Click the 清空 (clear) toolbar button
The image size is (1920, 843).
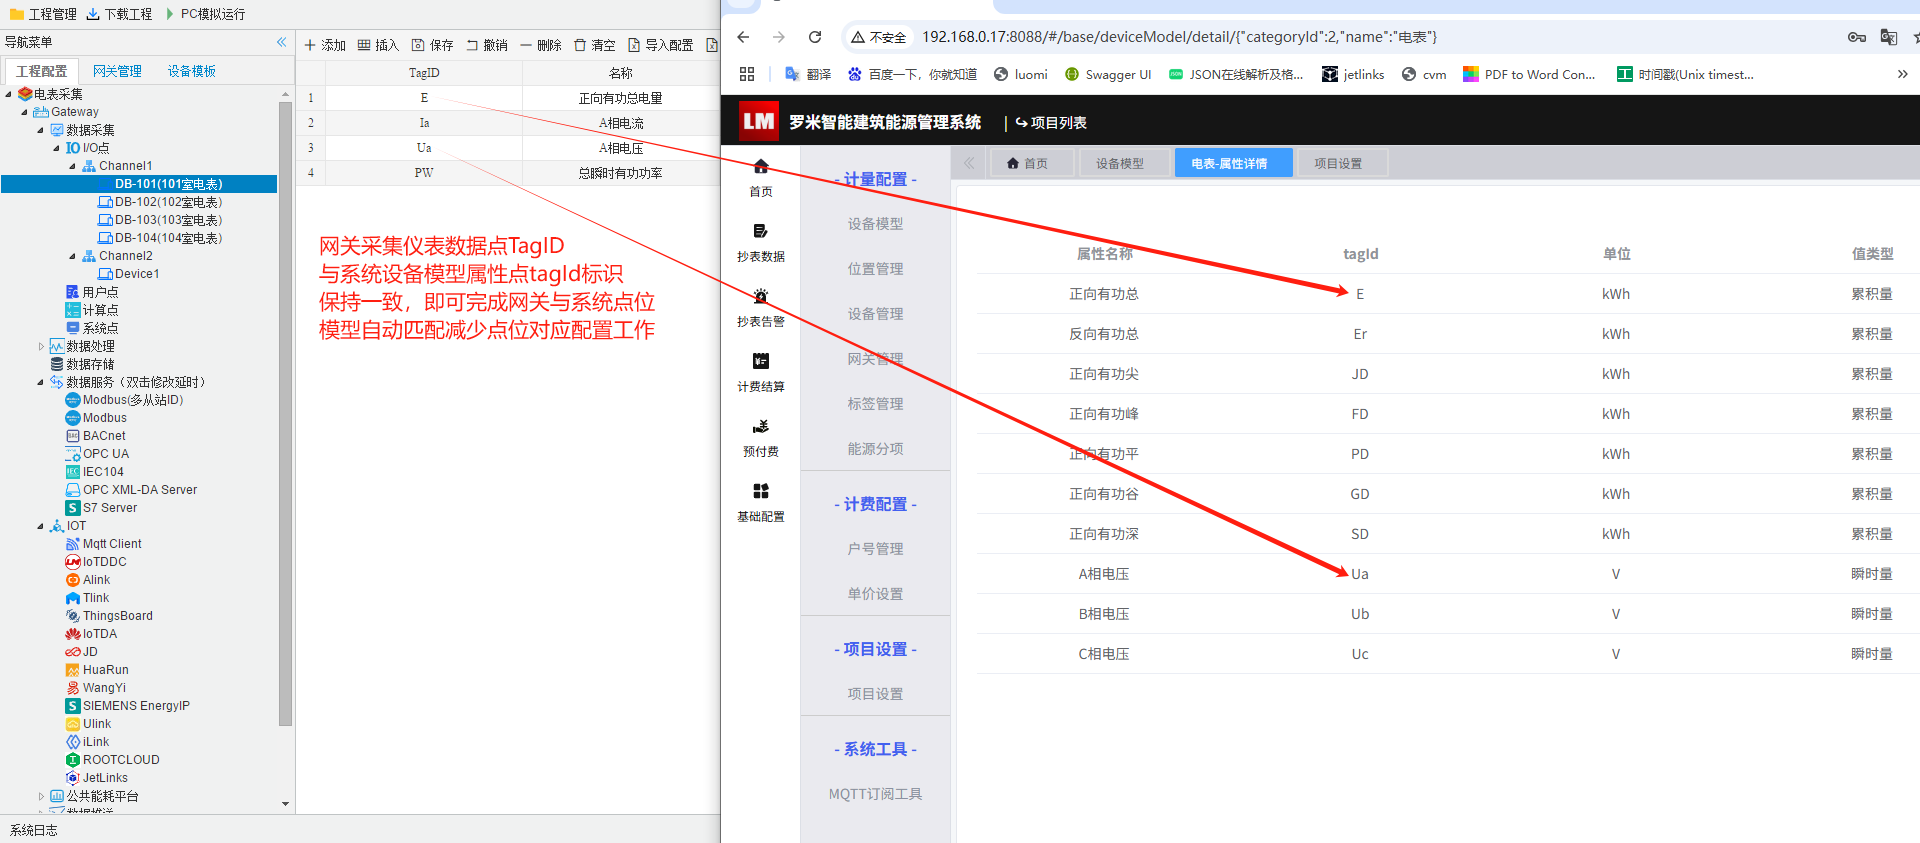595,45
